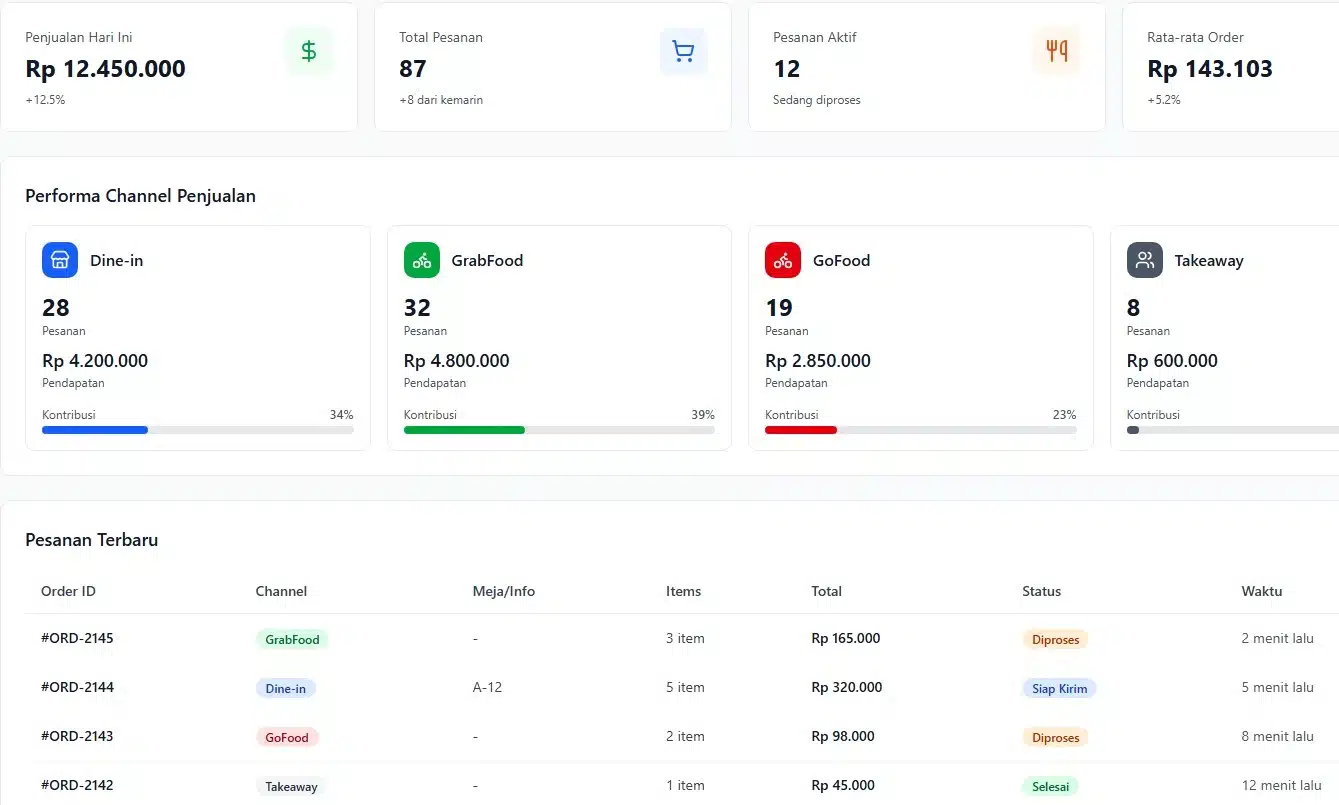
Task: Toggle the Diproses status on order ORD-2143
Action: [x=1055, y=737]
